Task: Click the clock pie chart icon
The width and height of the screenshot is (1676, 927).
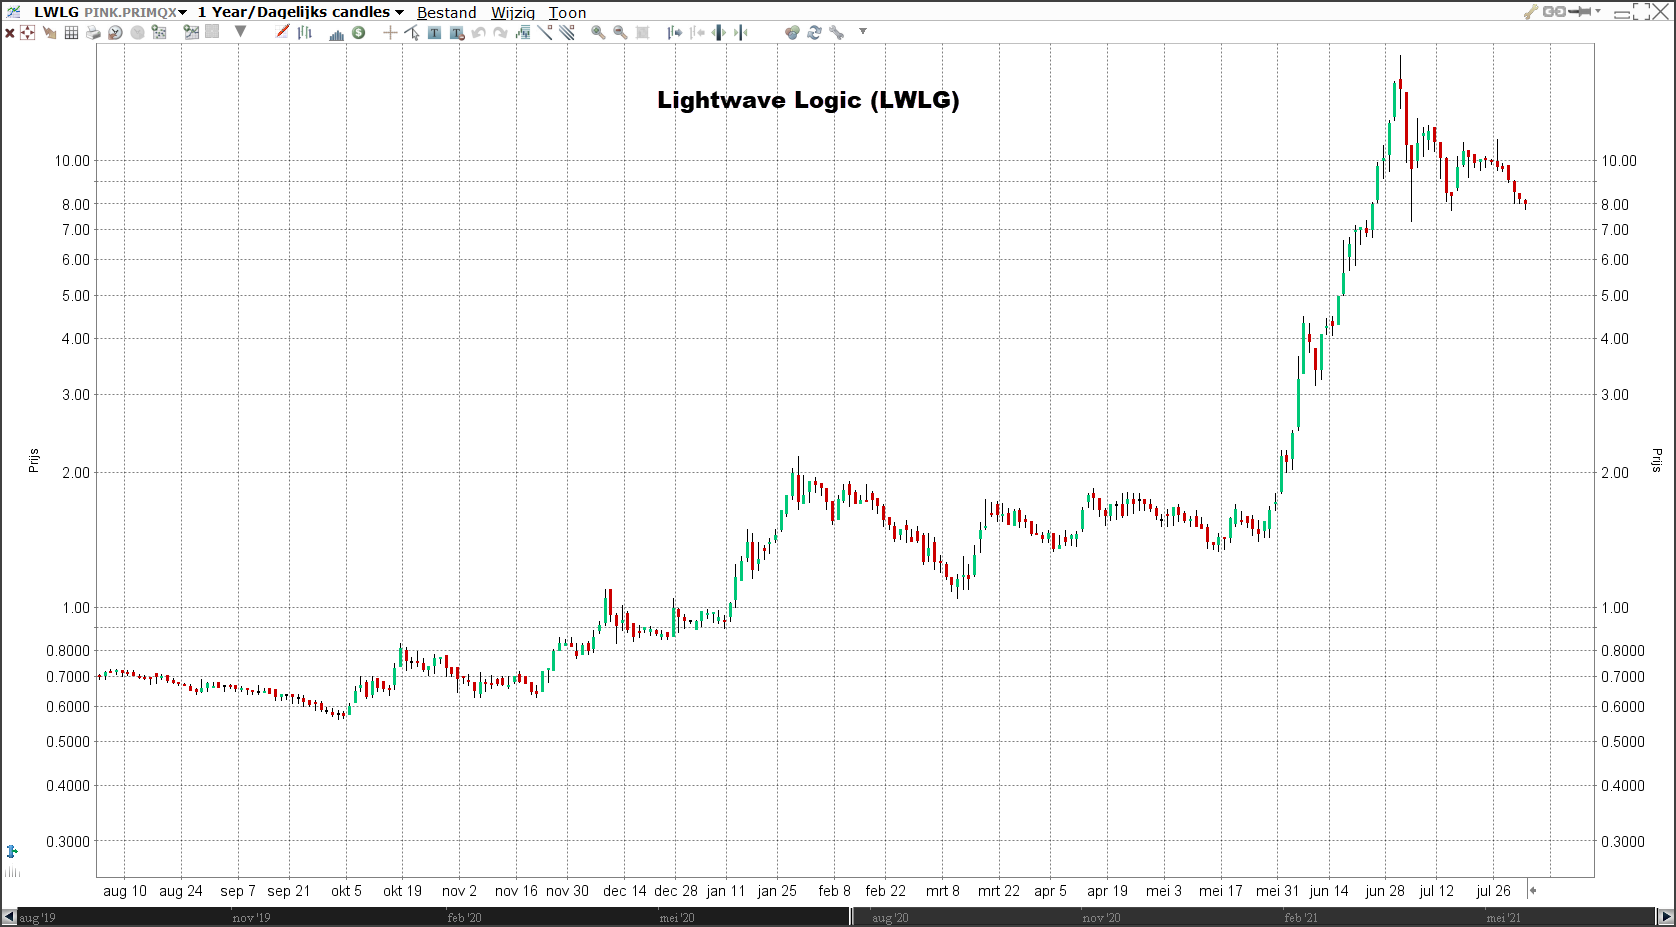Action: 115,32
